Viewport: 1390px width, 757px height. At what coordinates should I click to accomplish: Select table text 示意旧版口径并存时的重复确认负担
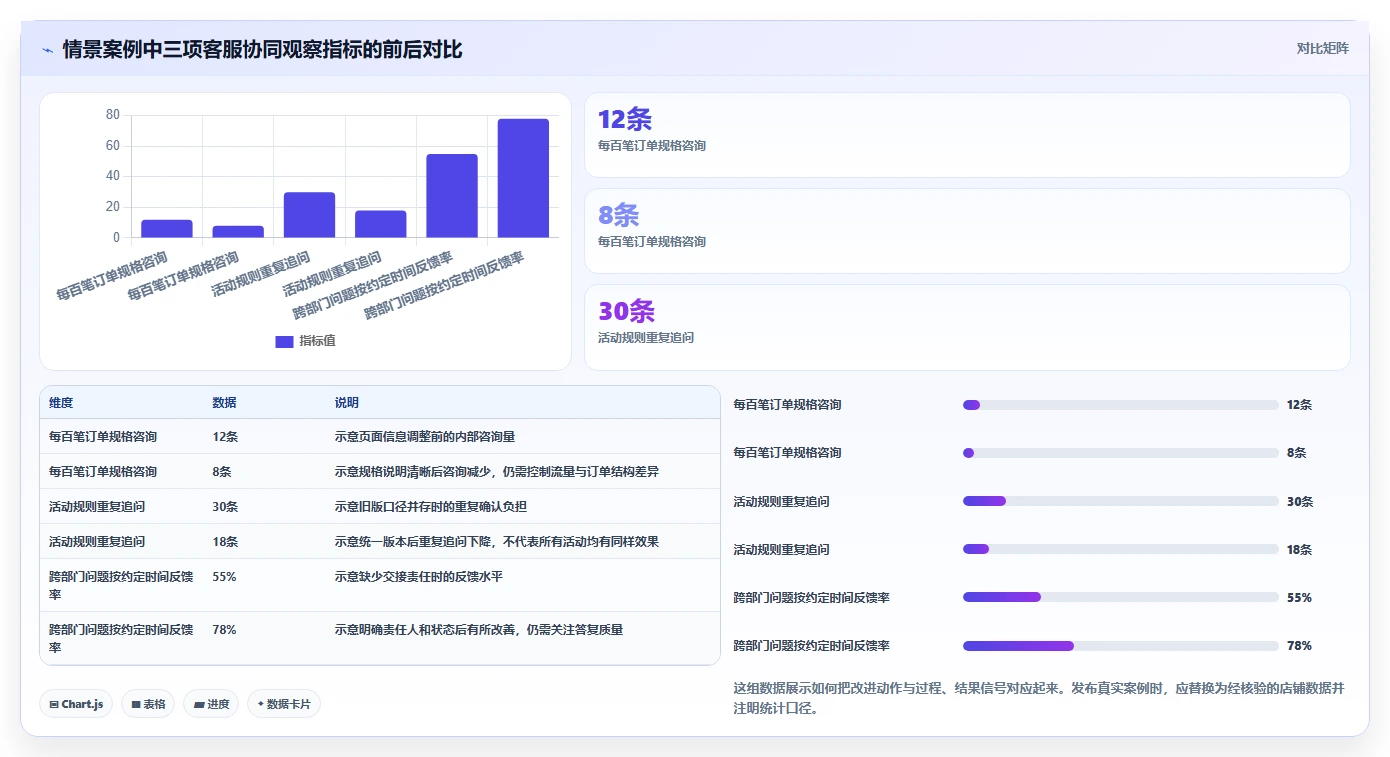point(431,507)
